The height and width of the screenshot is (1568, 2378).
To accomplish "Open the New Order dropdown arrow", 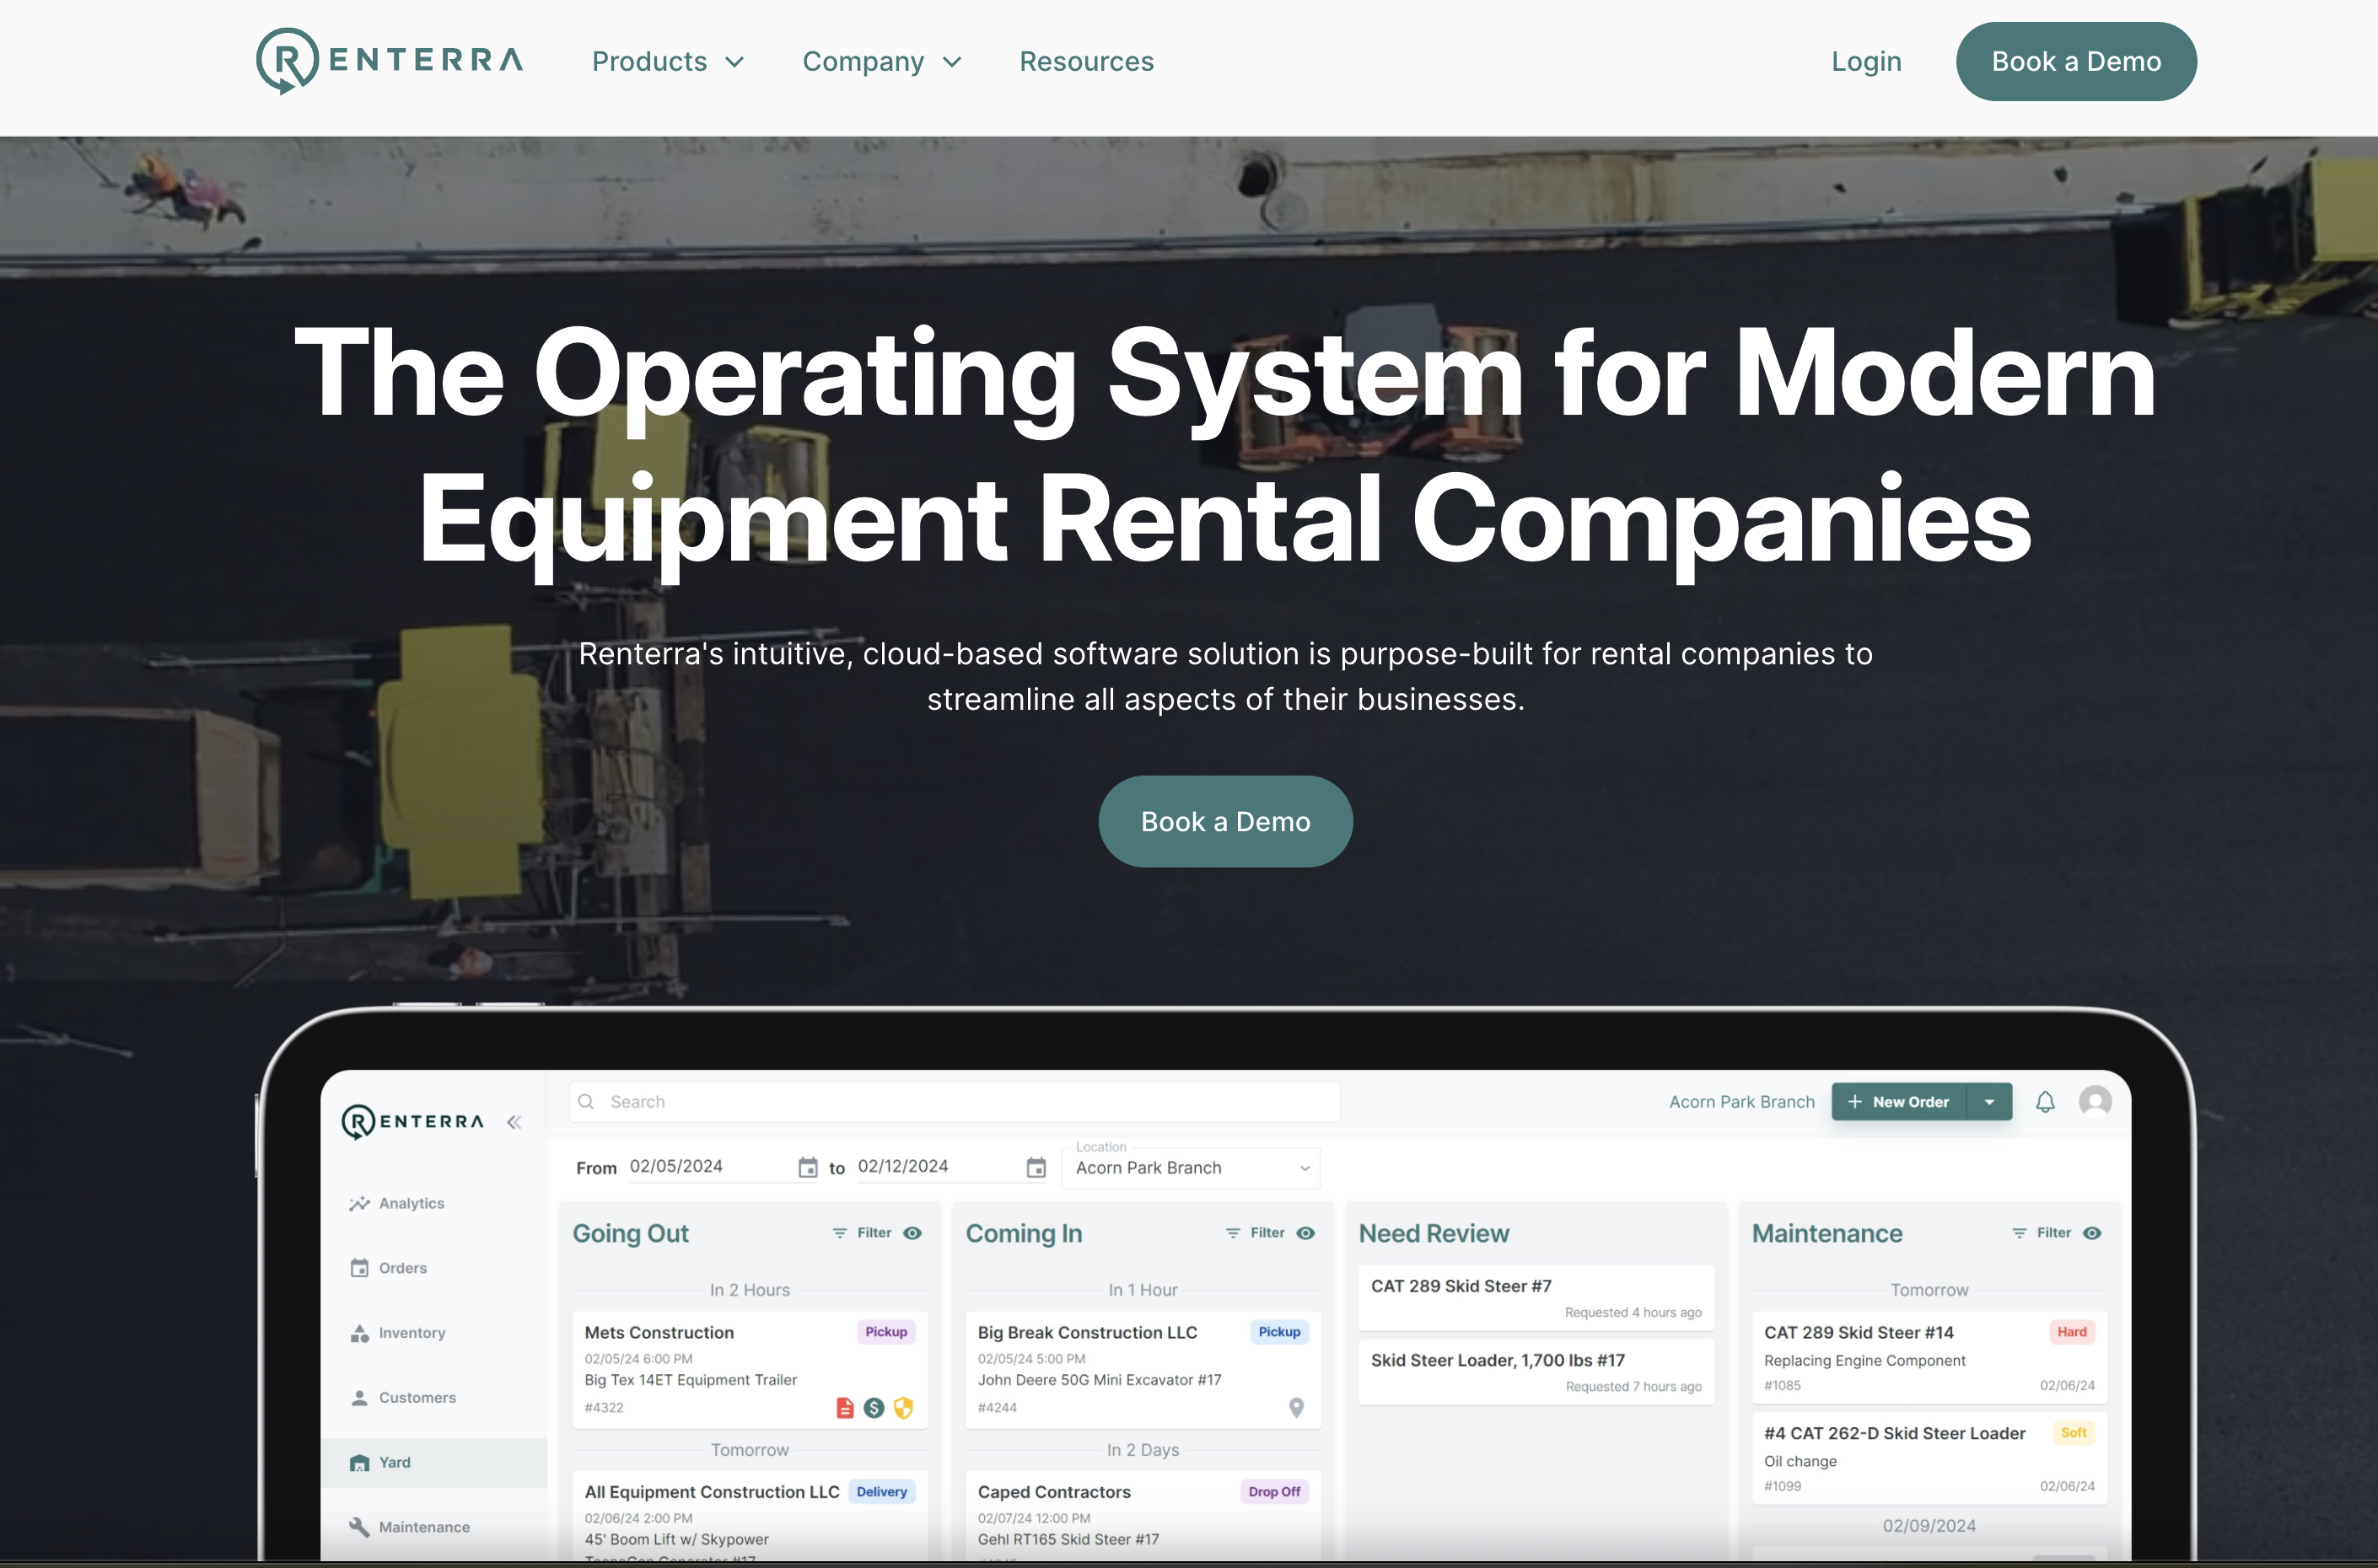I will click(x=1989, y=1102).
